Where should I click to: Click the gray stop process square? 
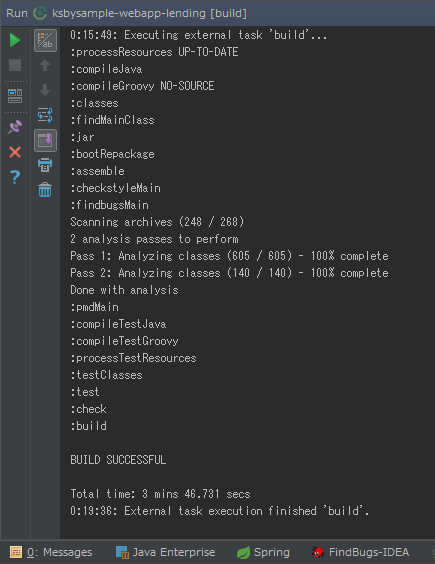click(15, 65)
